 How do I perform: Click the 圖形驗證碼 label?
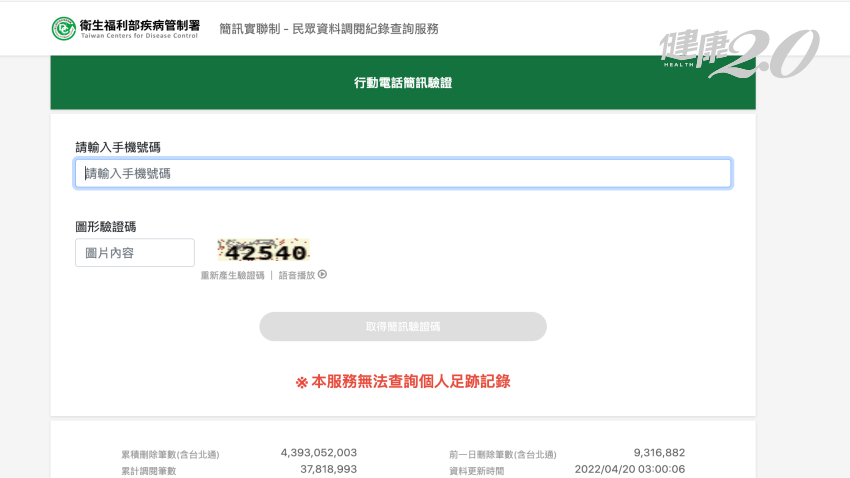(106, 227)
